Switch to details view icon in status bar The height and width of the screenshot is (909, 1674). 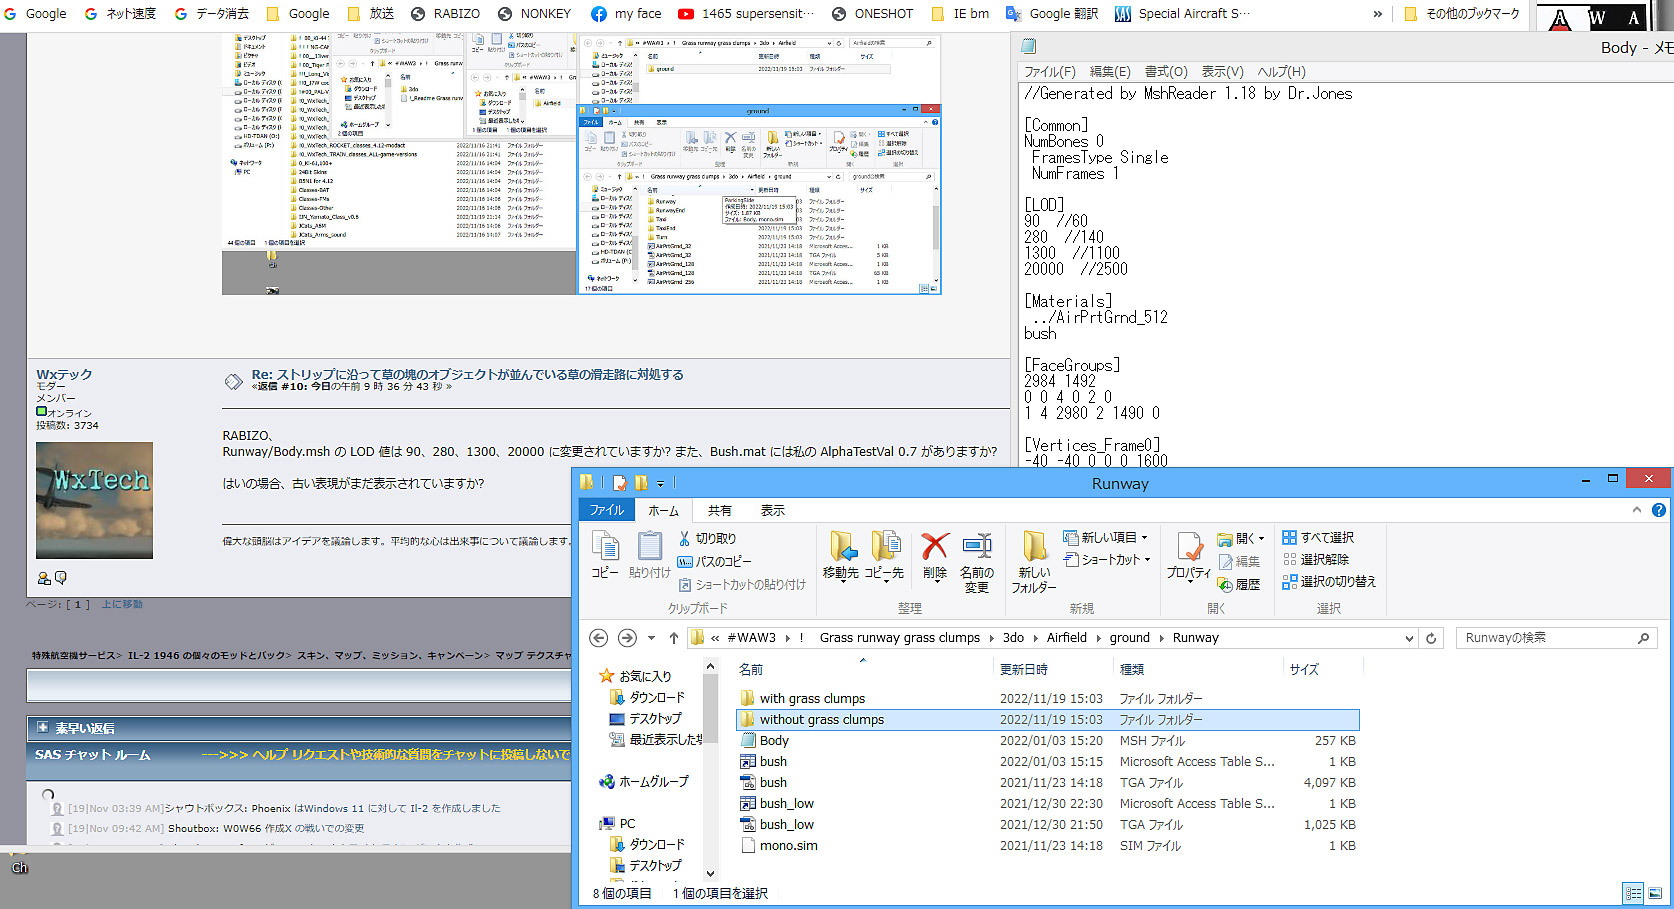click(1633, 893)
